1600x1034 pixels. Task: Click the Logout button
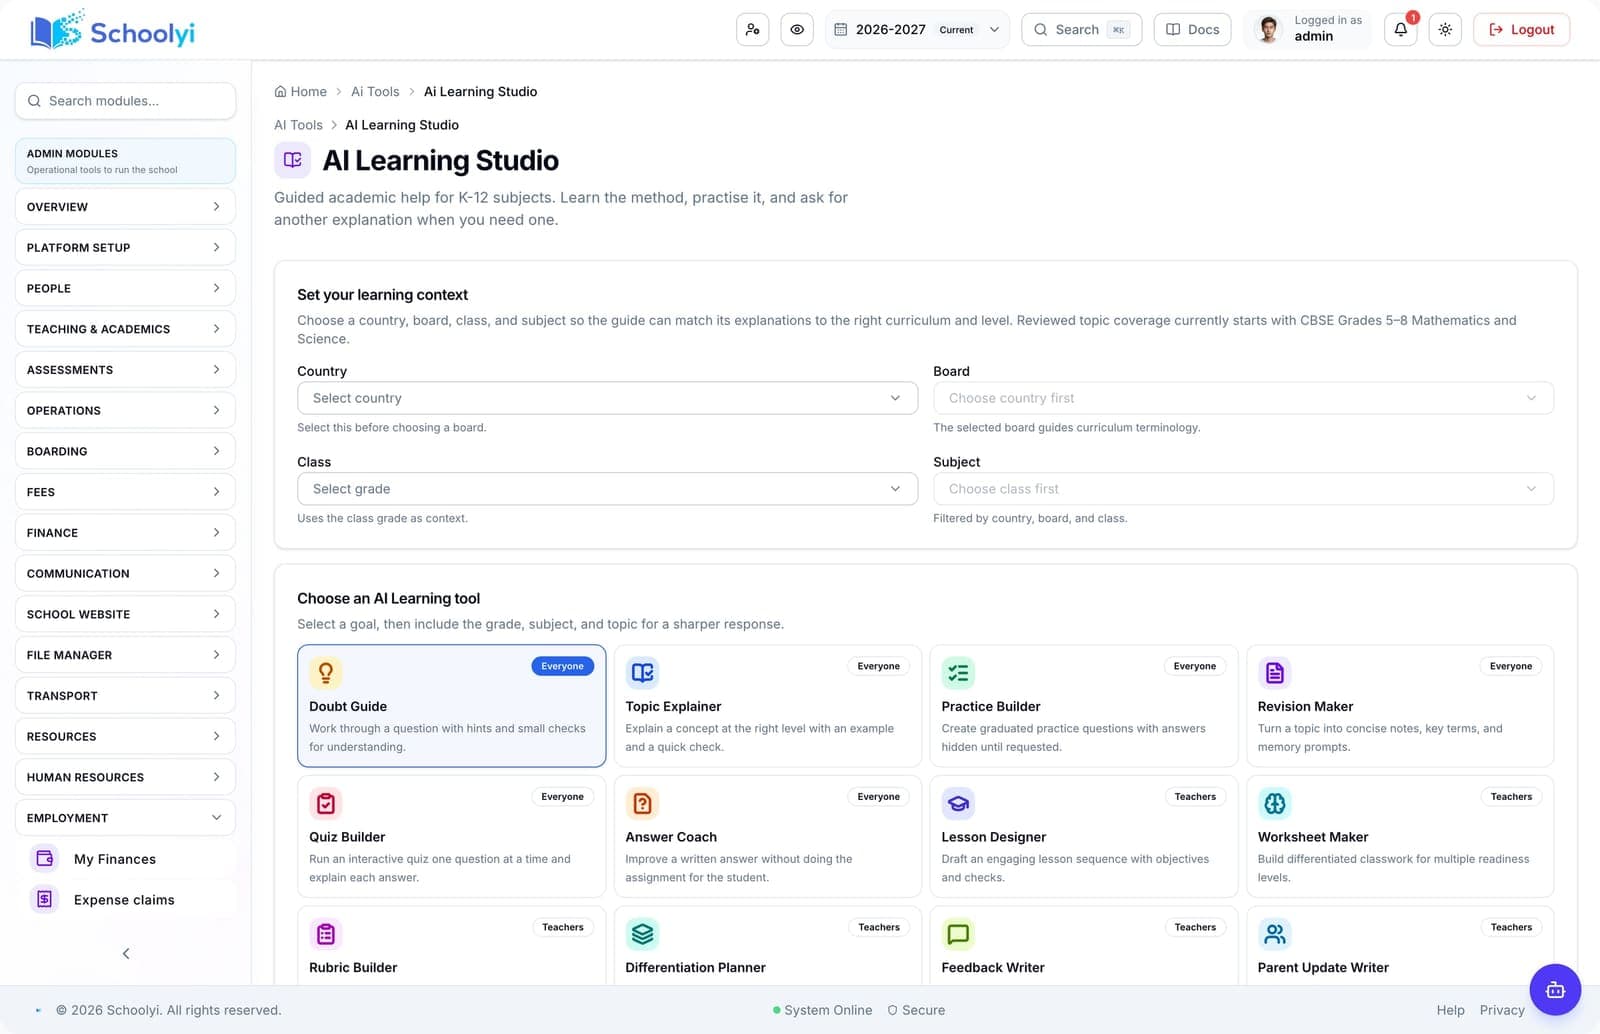tap(1521, 30)
